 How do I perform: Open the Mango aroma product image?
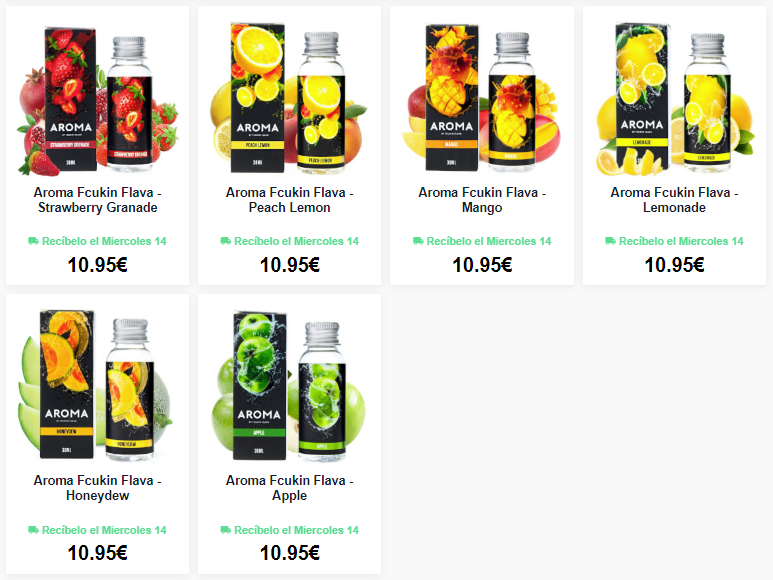[x=482, y=98]
